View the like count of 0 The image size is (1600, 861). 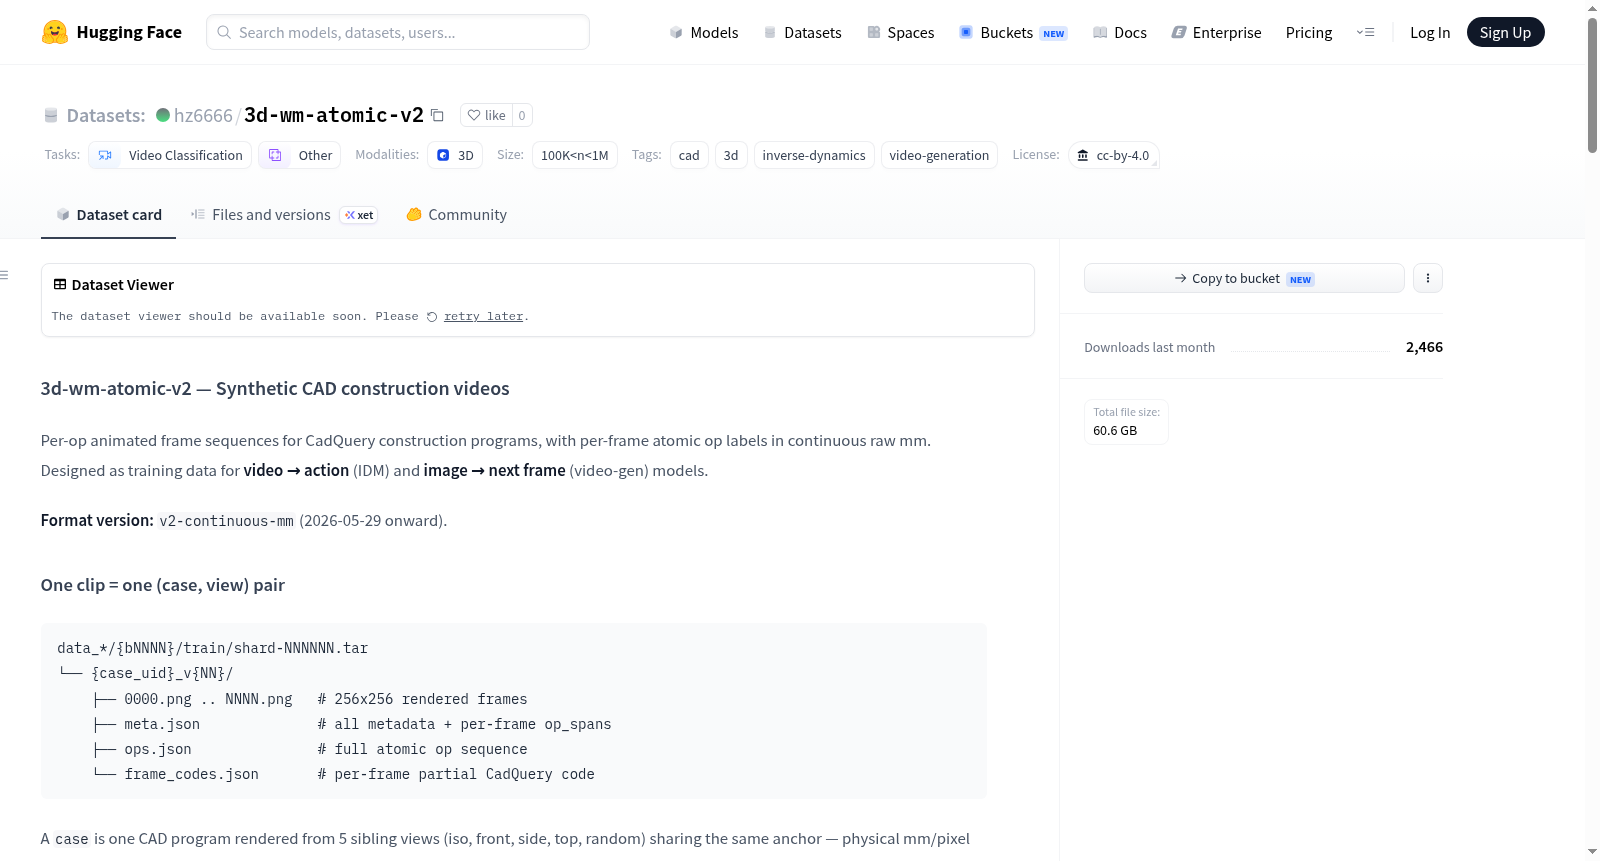click(x=522, y=115)
